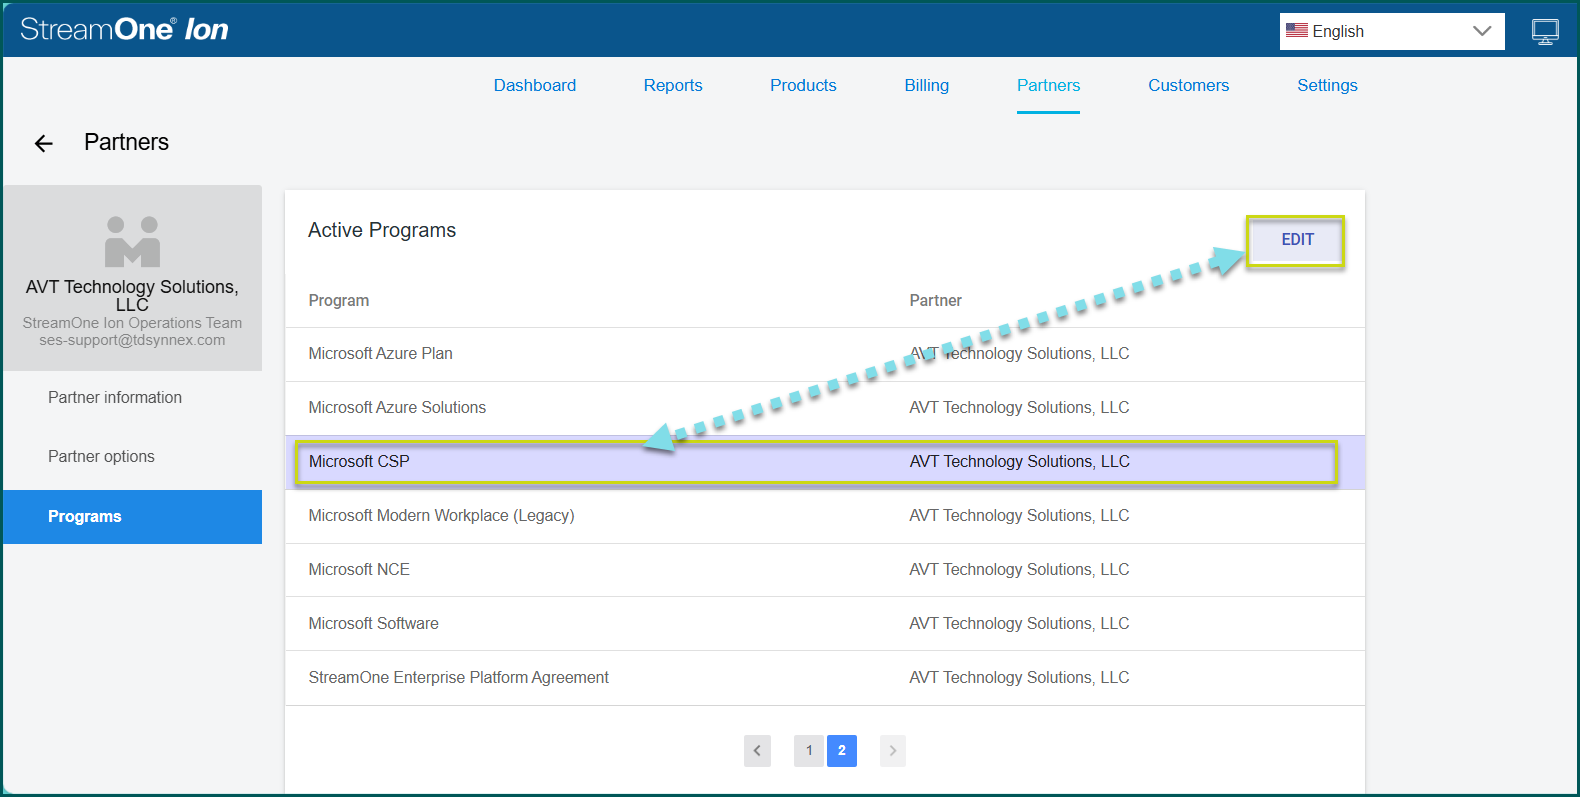
Task: Open the Products tab
Action: point(803,86)
